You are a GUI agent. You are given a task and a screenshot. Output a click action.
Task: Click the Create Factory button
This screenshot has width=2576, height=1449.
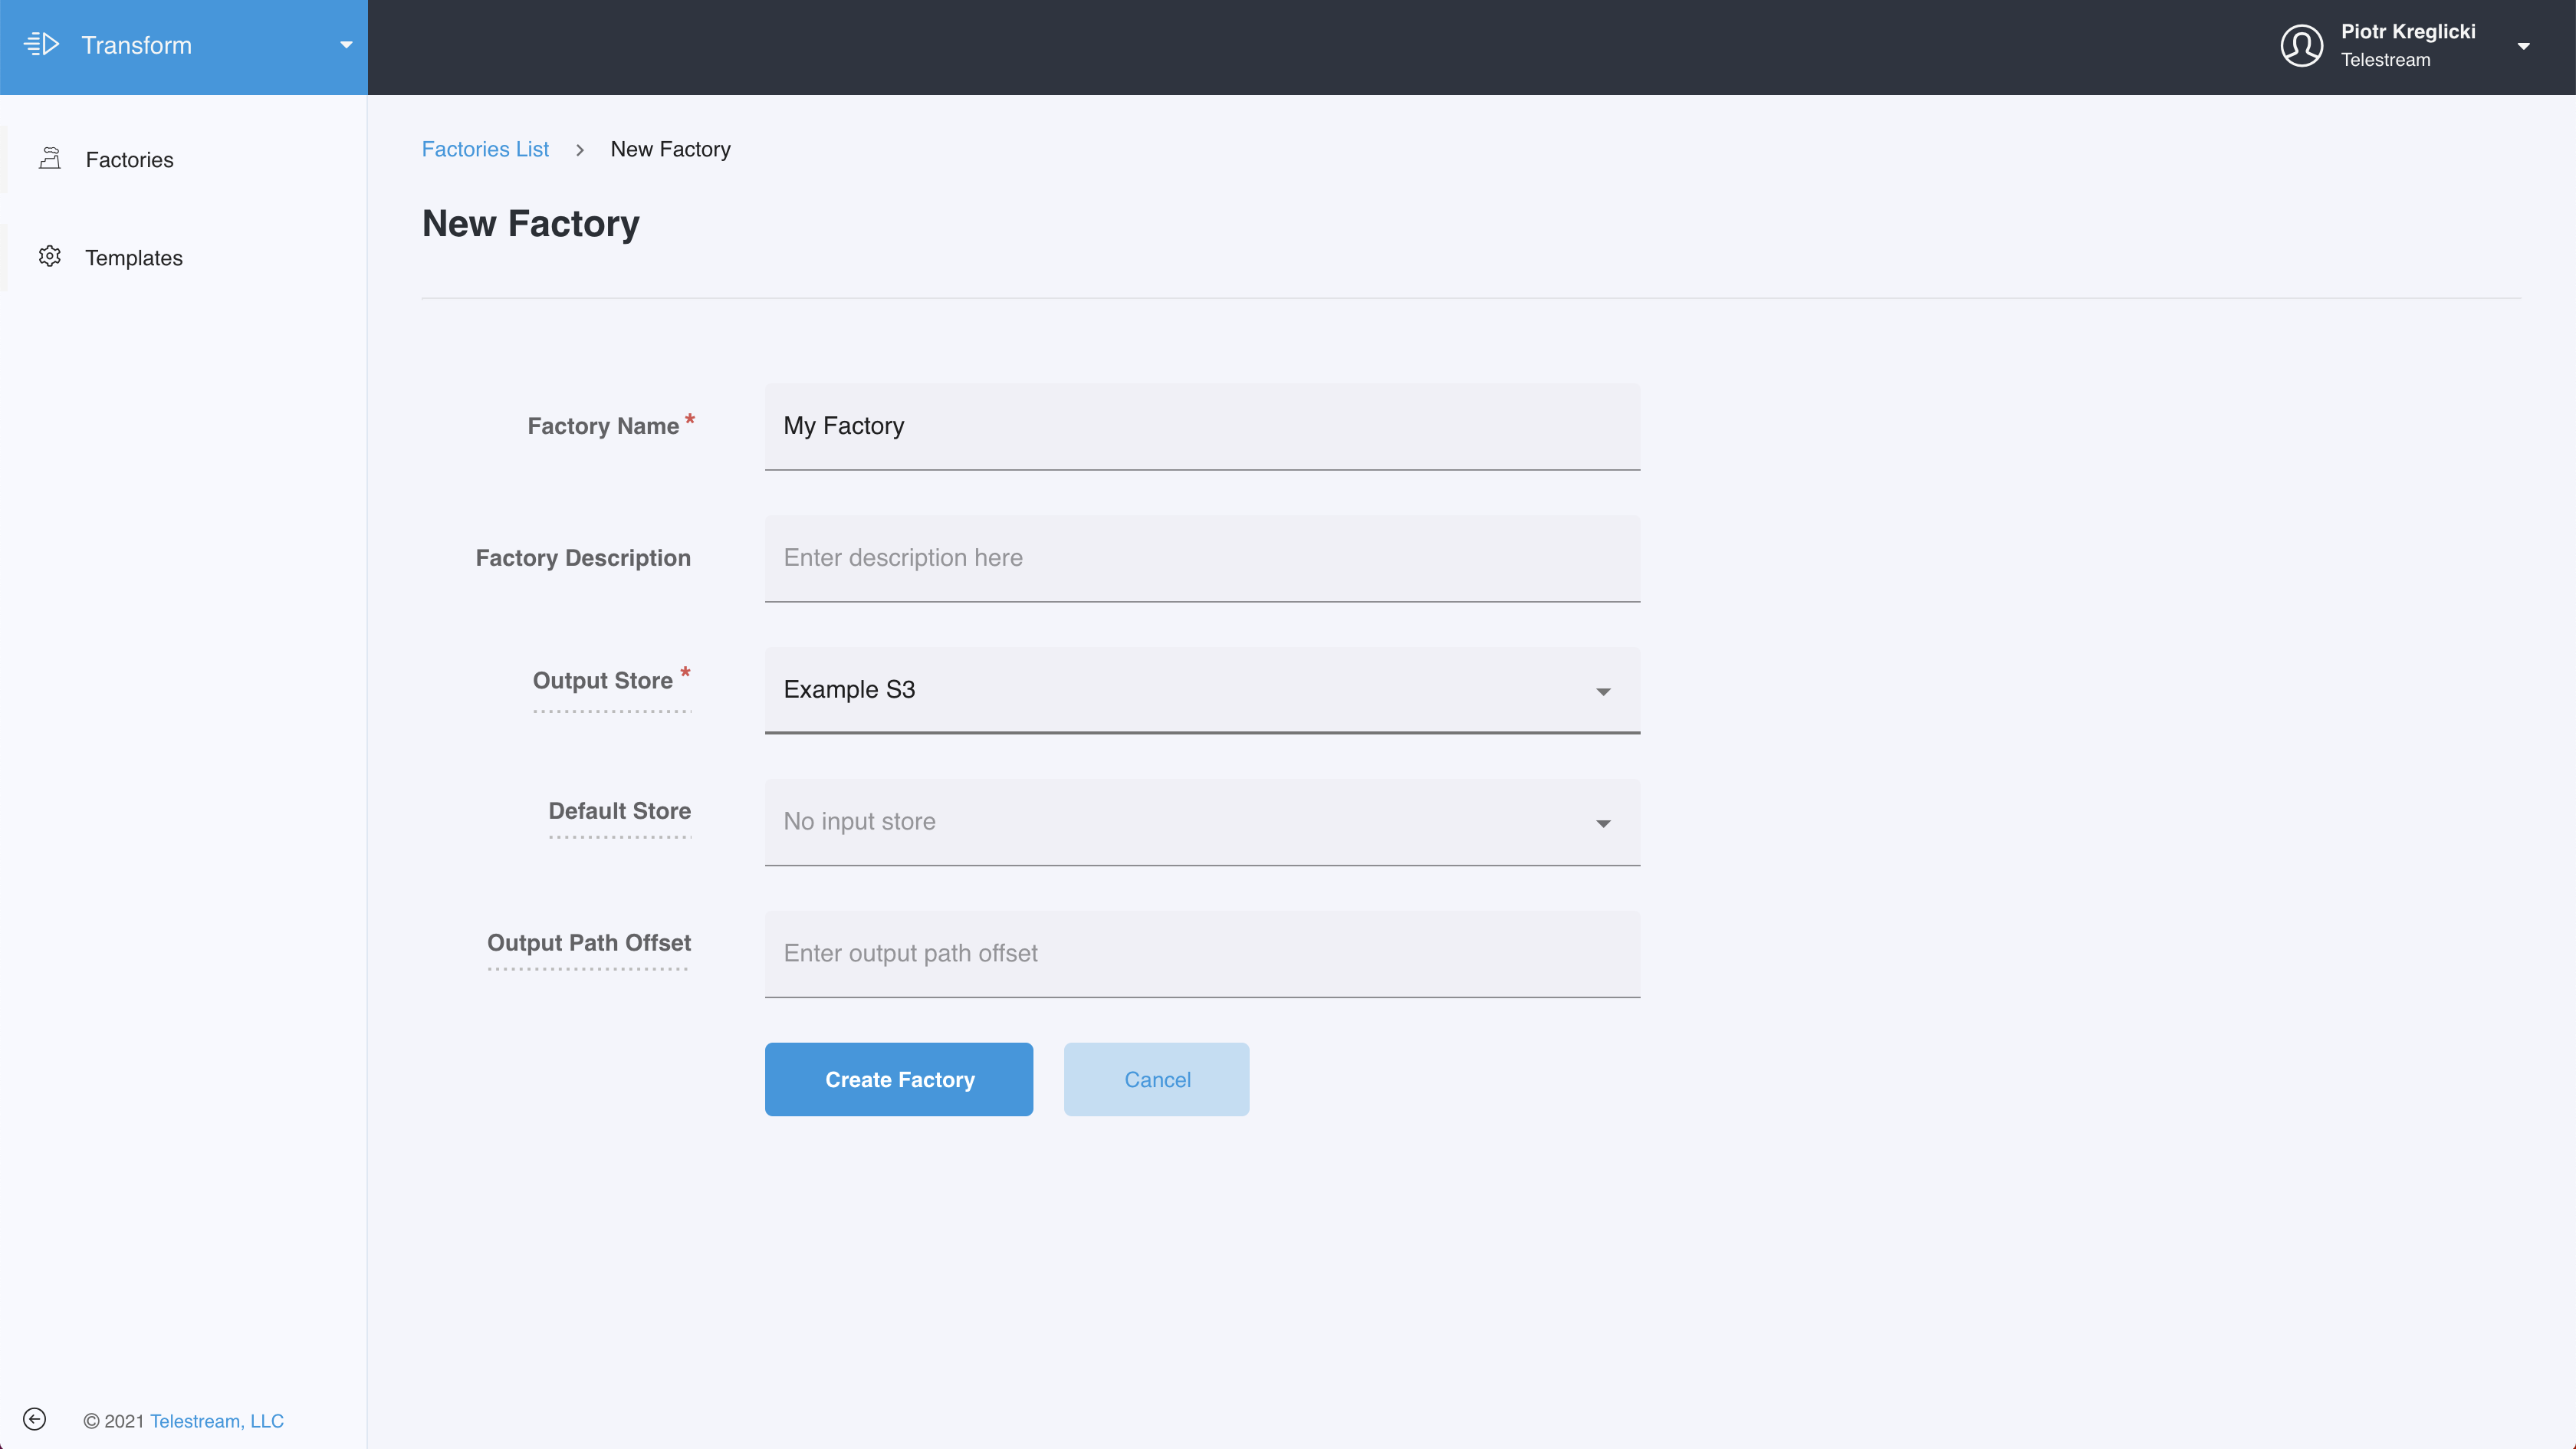[898, 1079]
